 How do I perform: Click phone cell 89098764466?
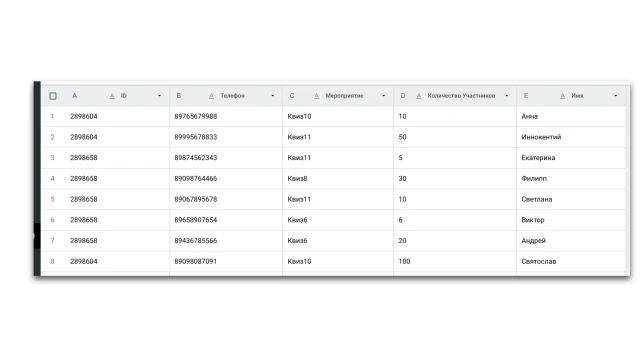[x=226, y=179]
